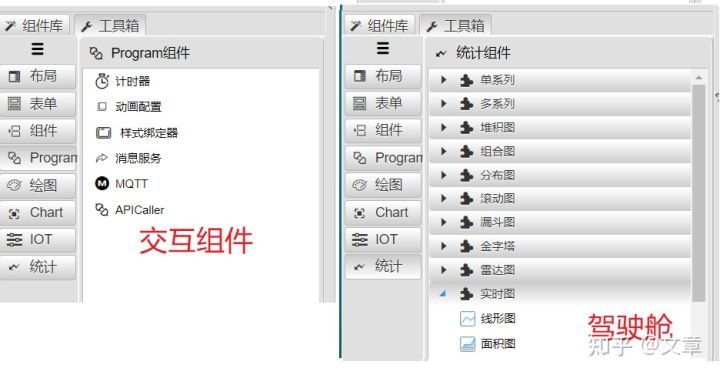Click 表单 form icon in right panel
Viewport: 720px width, 375px height.
pyautogui.click(x=360, y=103)
